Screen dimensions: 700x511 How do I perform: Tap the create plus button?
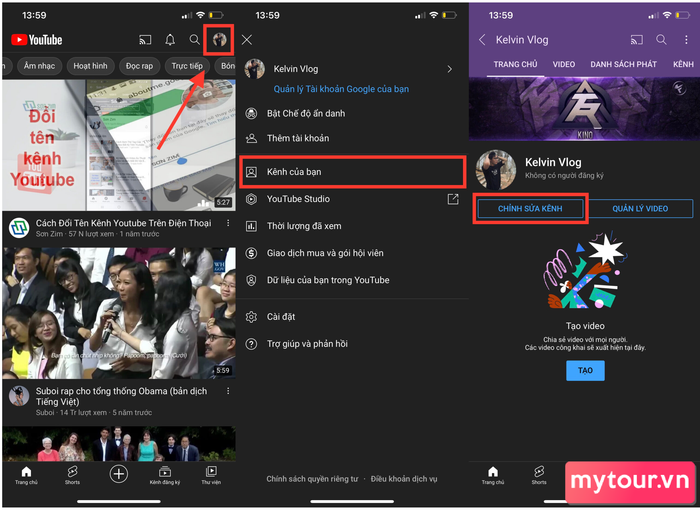(119, 474)
